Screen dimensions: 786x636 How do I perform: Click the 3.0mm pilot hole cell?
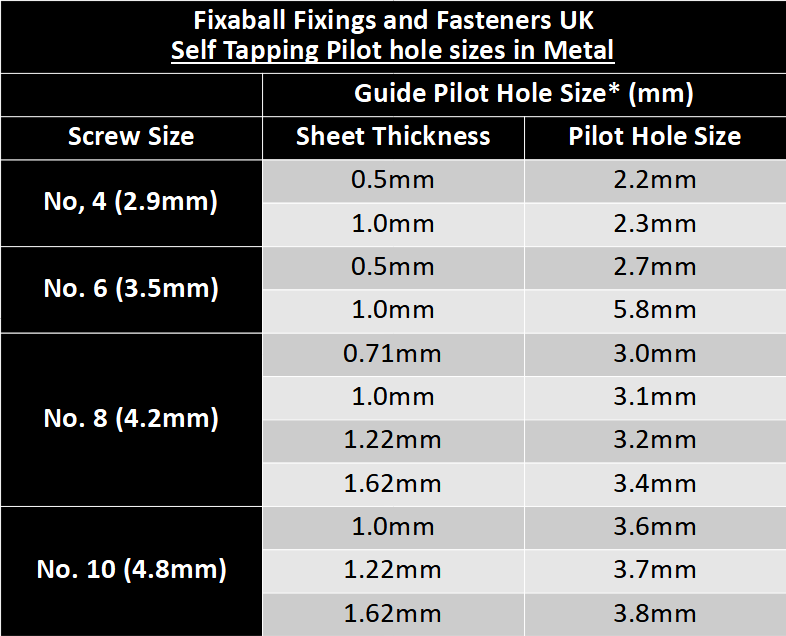click(655, 353)
